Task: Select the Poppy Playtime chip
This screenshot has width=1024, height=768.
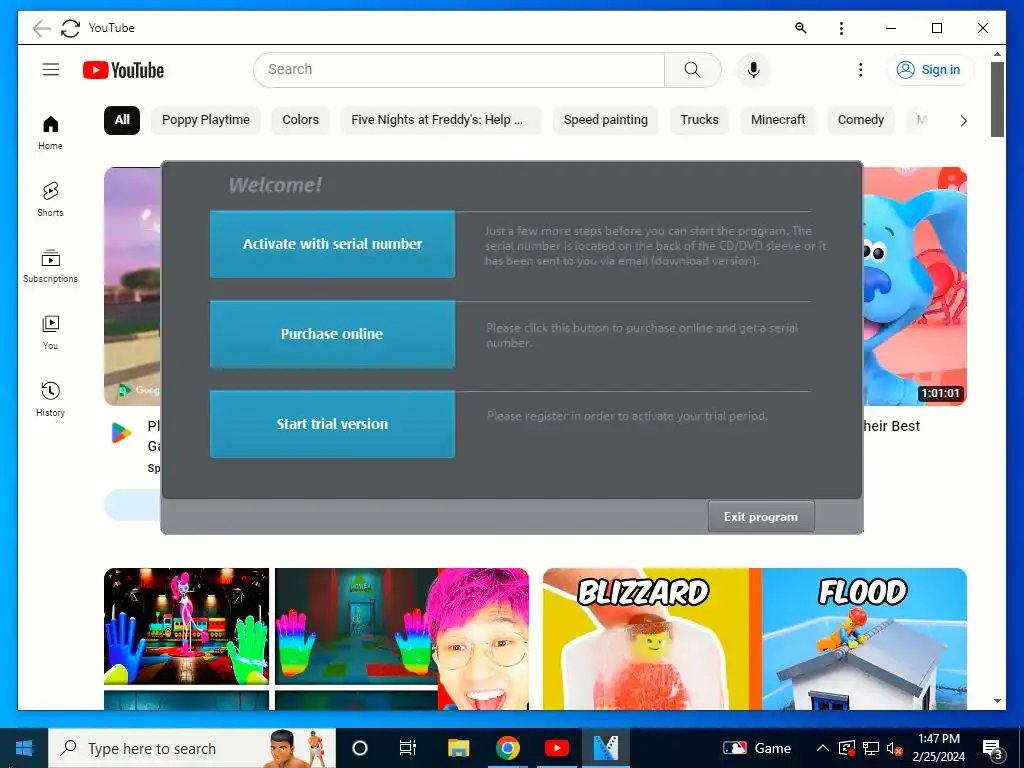Action: click(206, 120)
